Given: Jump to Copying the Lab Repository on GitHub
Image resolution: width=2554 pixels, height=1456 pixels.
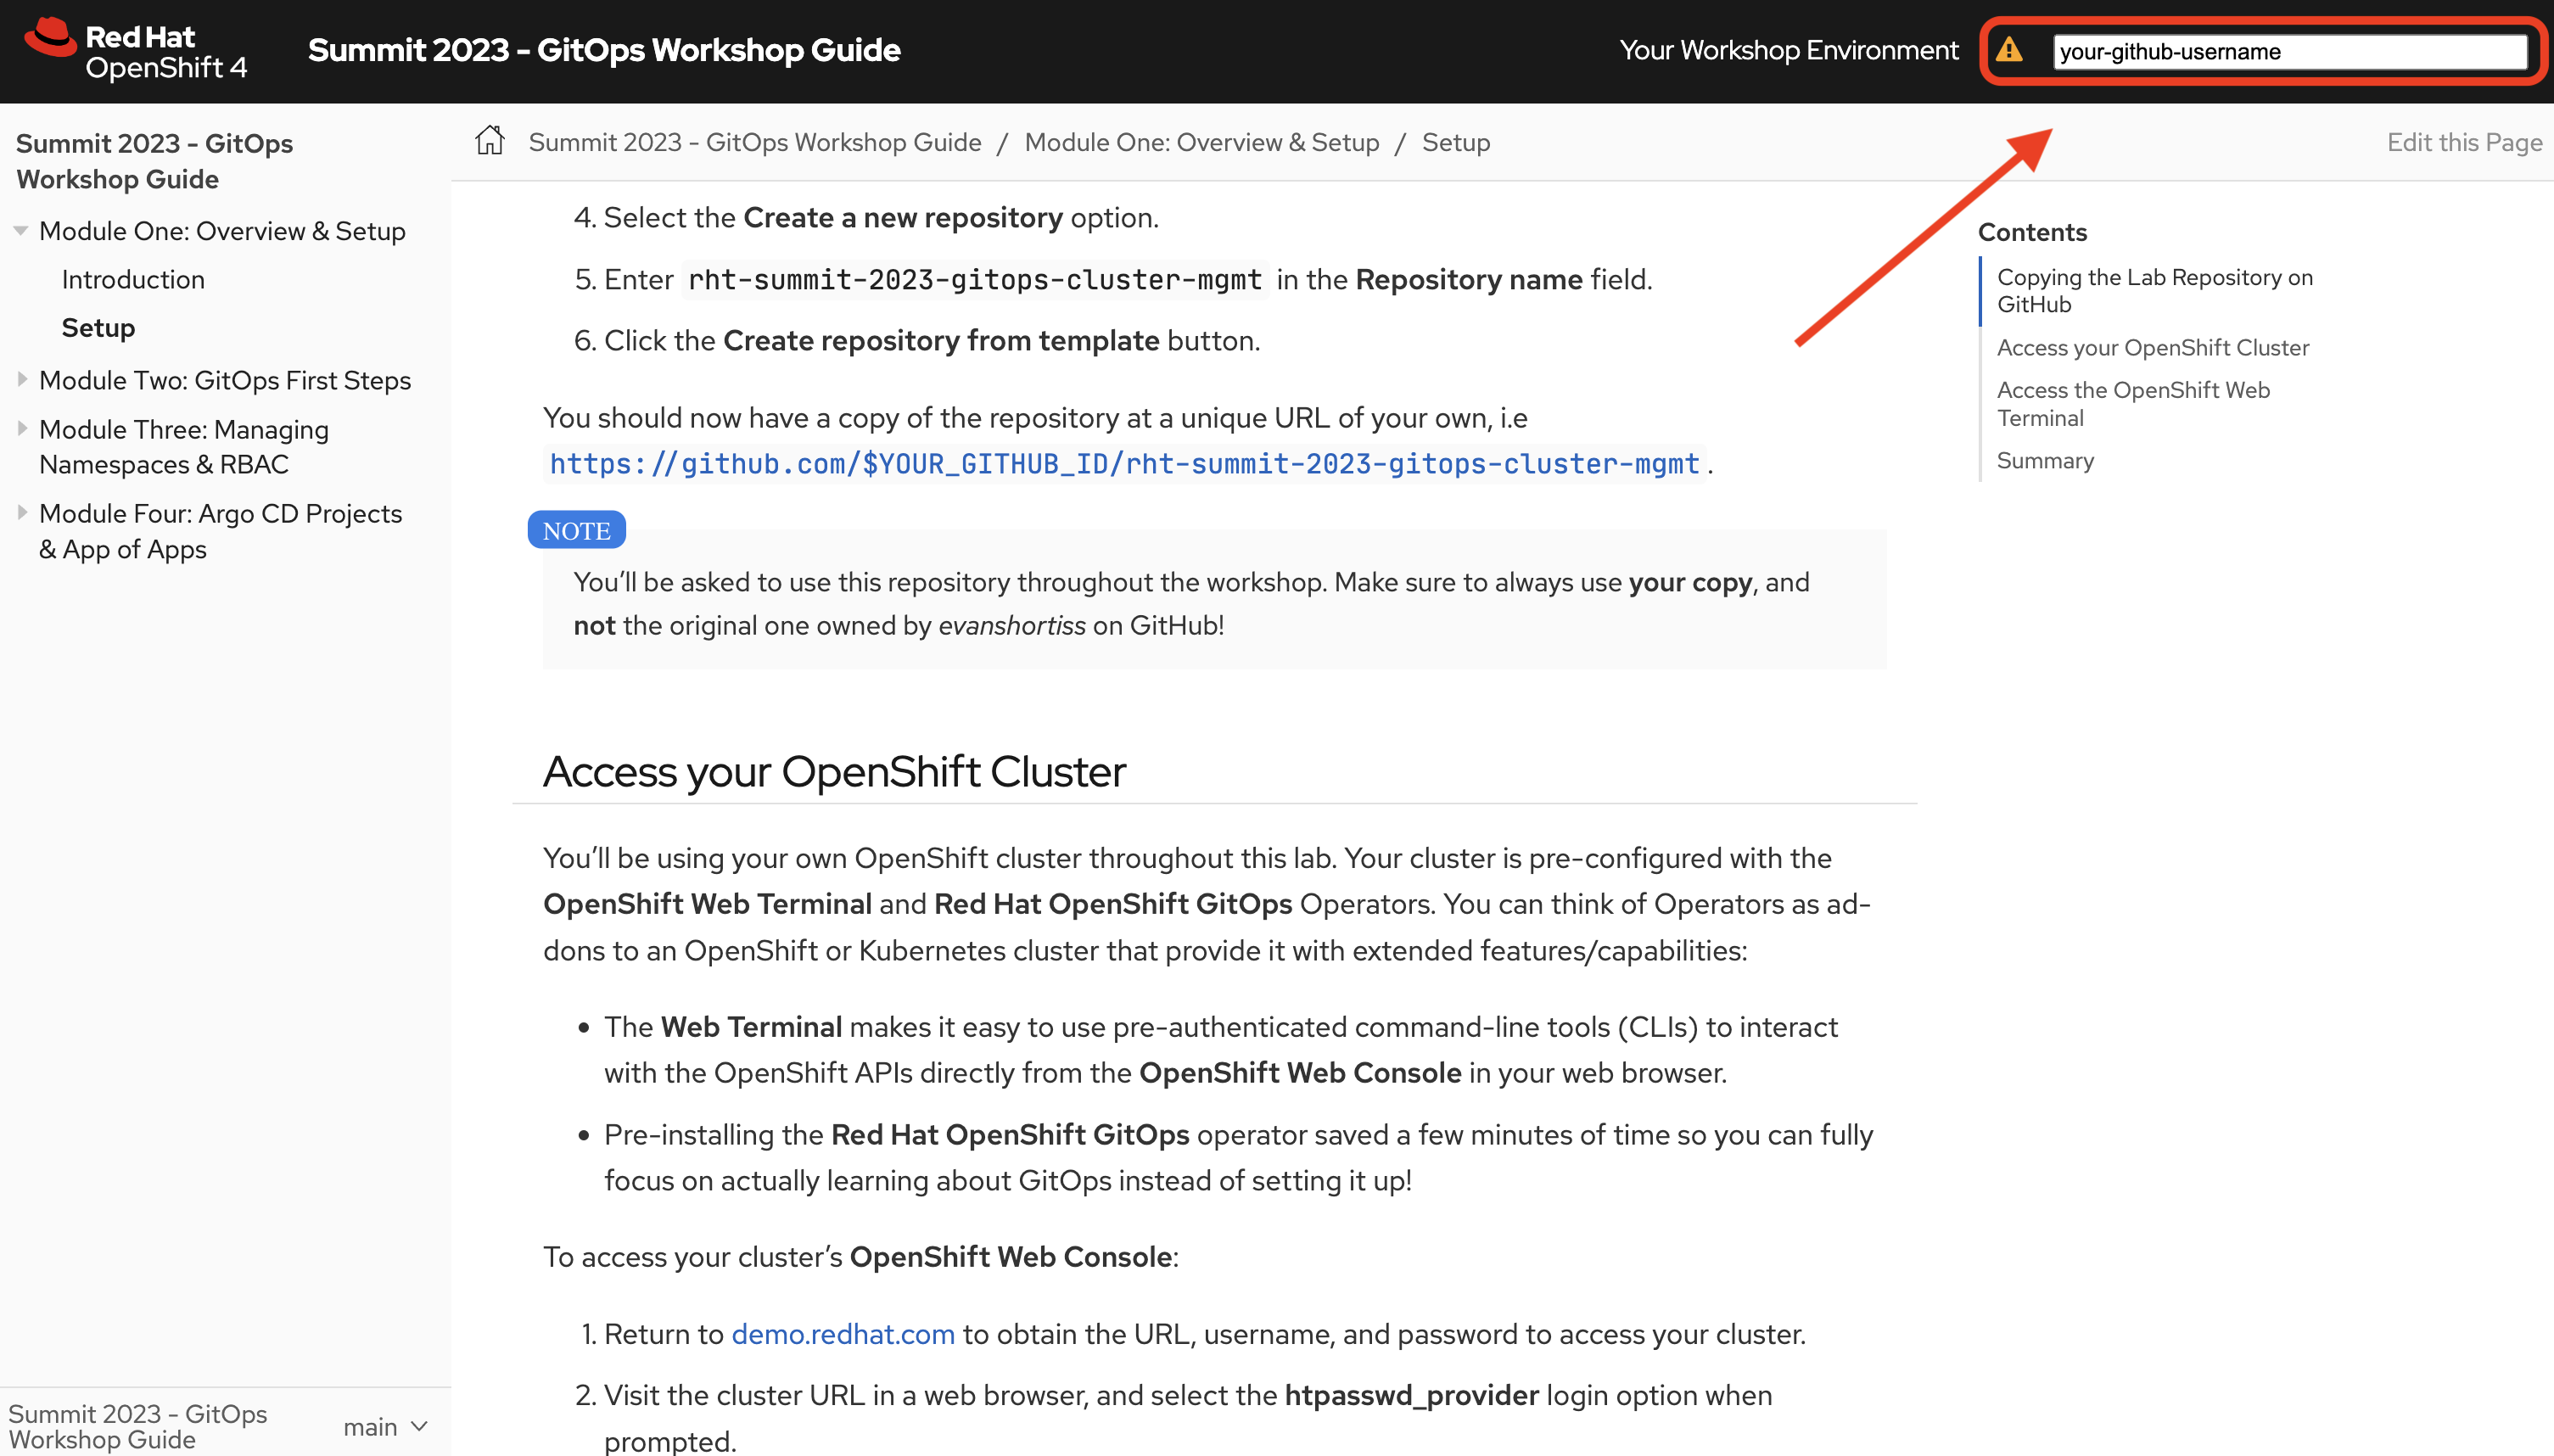Looking at the screenshot, I should (x=2155, y=291).
